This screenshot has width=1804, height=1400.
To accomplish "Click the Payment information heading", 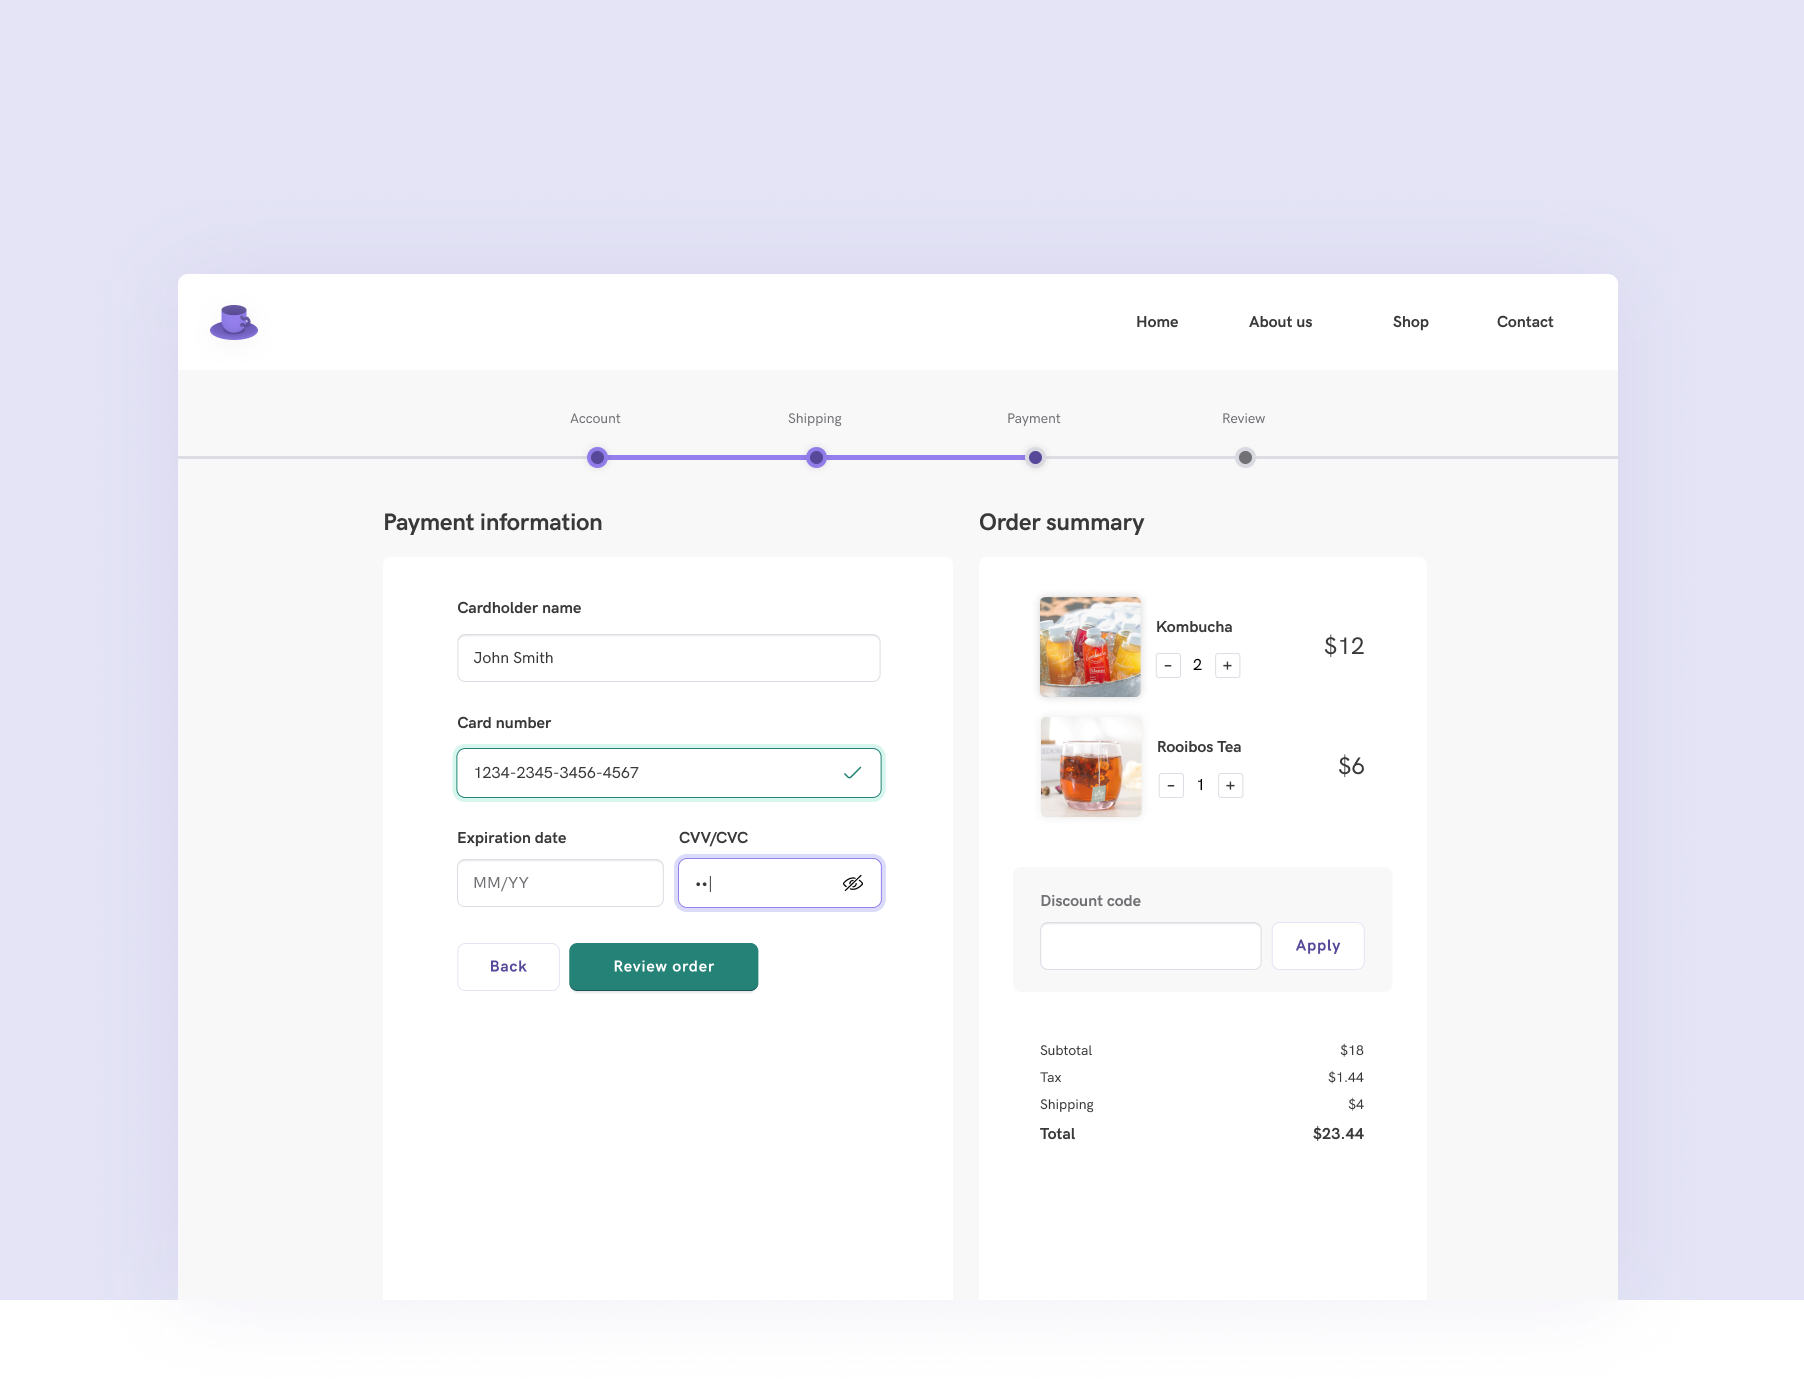I will coord(493,523).
